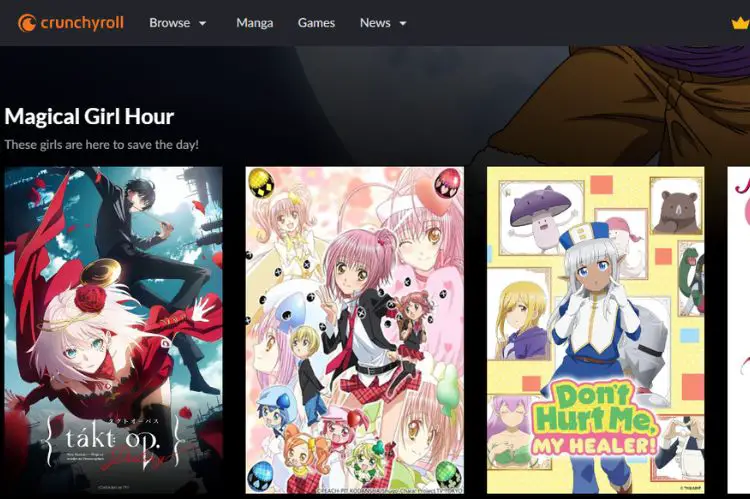Open the Shugo Chara pink-haired girl poster
The image size is (750, 499).
(x=354, y=330)
